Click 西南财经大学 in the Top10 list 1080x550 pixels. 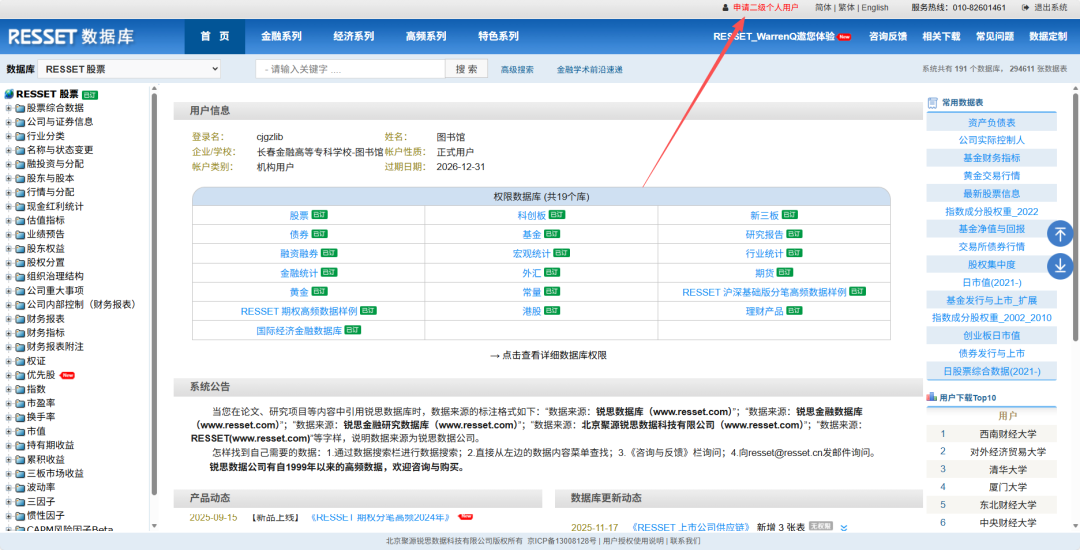1007,434
